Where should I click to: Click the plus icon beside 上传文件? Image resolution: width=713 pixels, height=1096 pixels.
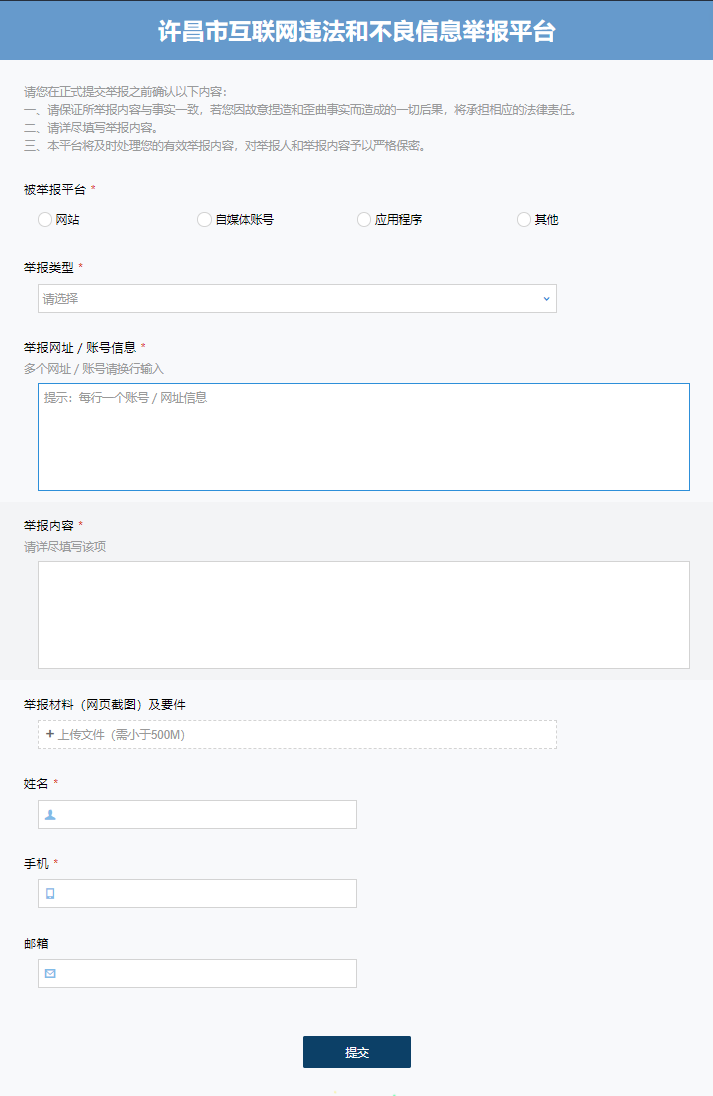49,734
